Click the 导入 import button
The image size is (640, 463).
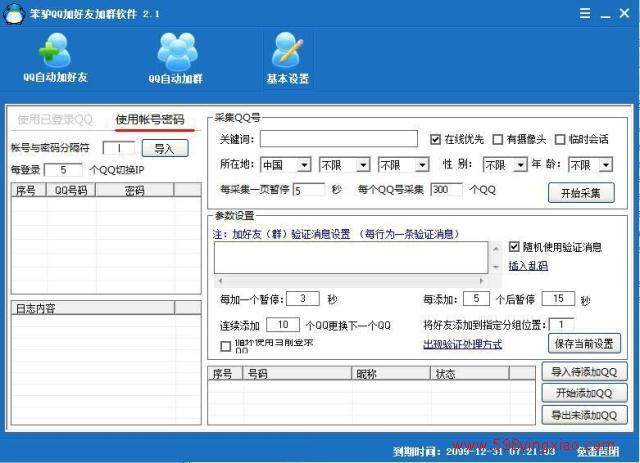(x=165, y=148)
